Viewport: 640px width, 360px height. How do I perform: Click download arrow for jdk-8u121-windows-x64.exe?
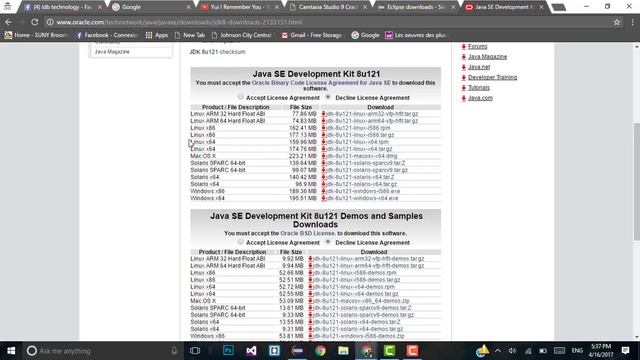pyautogui.click(x=324, y=198)
